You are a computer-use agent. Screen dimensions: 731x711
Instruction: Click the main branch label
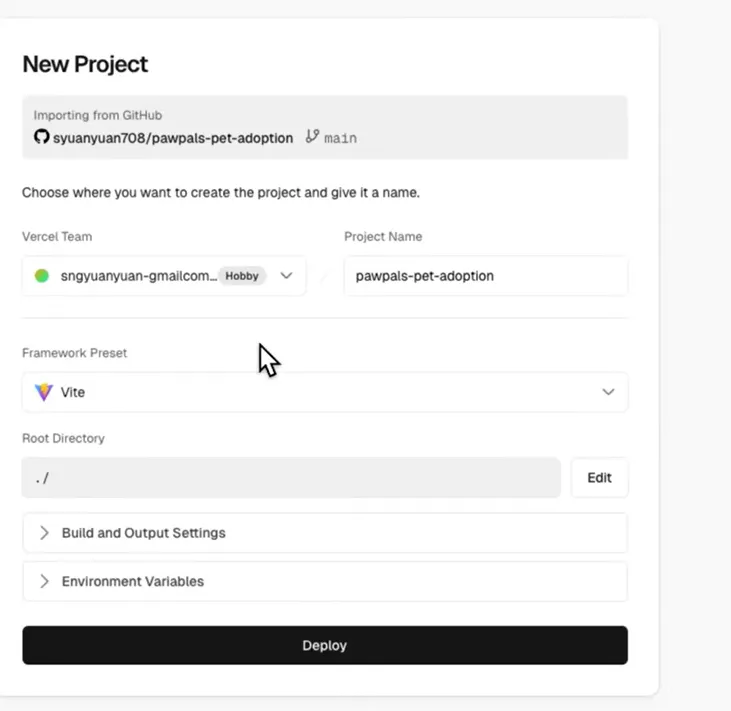tap(341, 138)
